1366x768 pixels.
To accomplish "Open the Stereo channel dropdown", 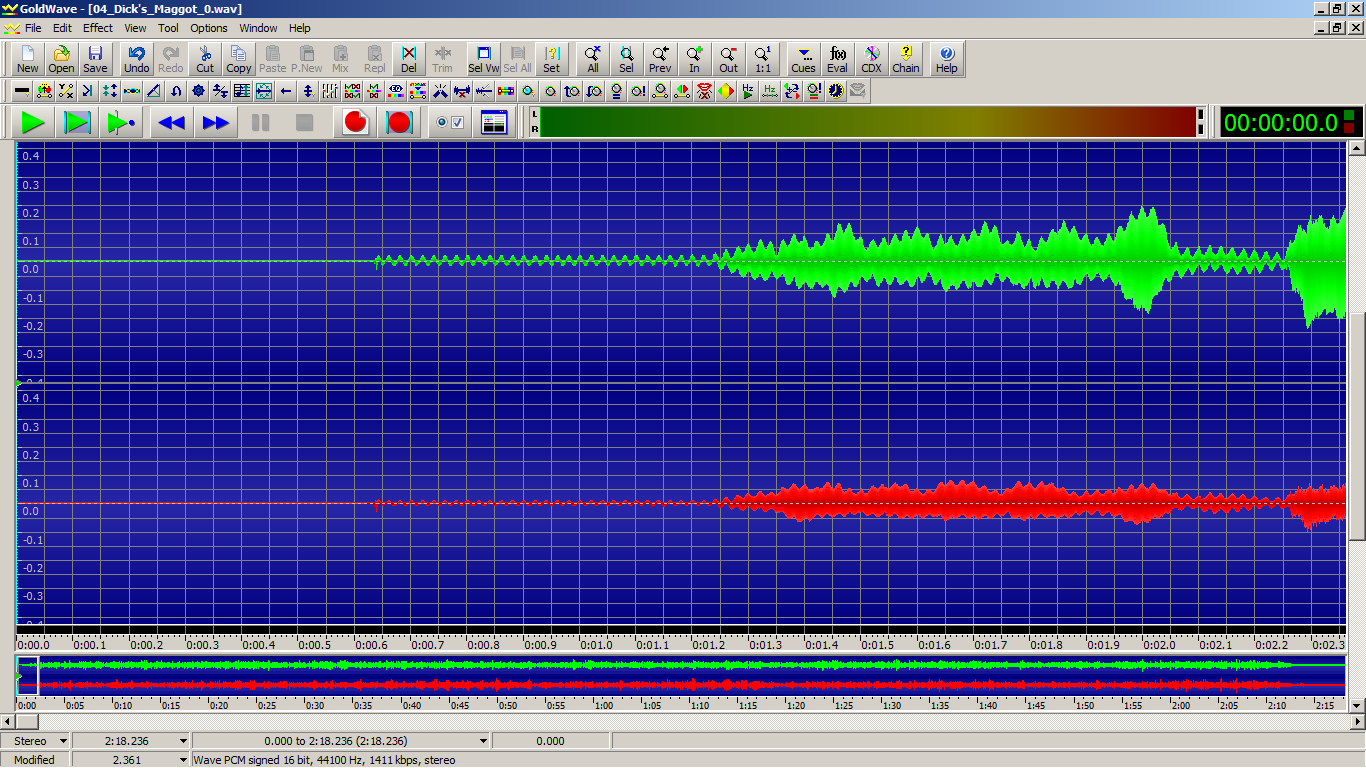I will click(x=63, y=741).
